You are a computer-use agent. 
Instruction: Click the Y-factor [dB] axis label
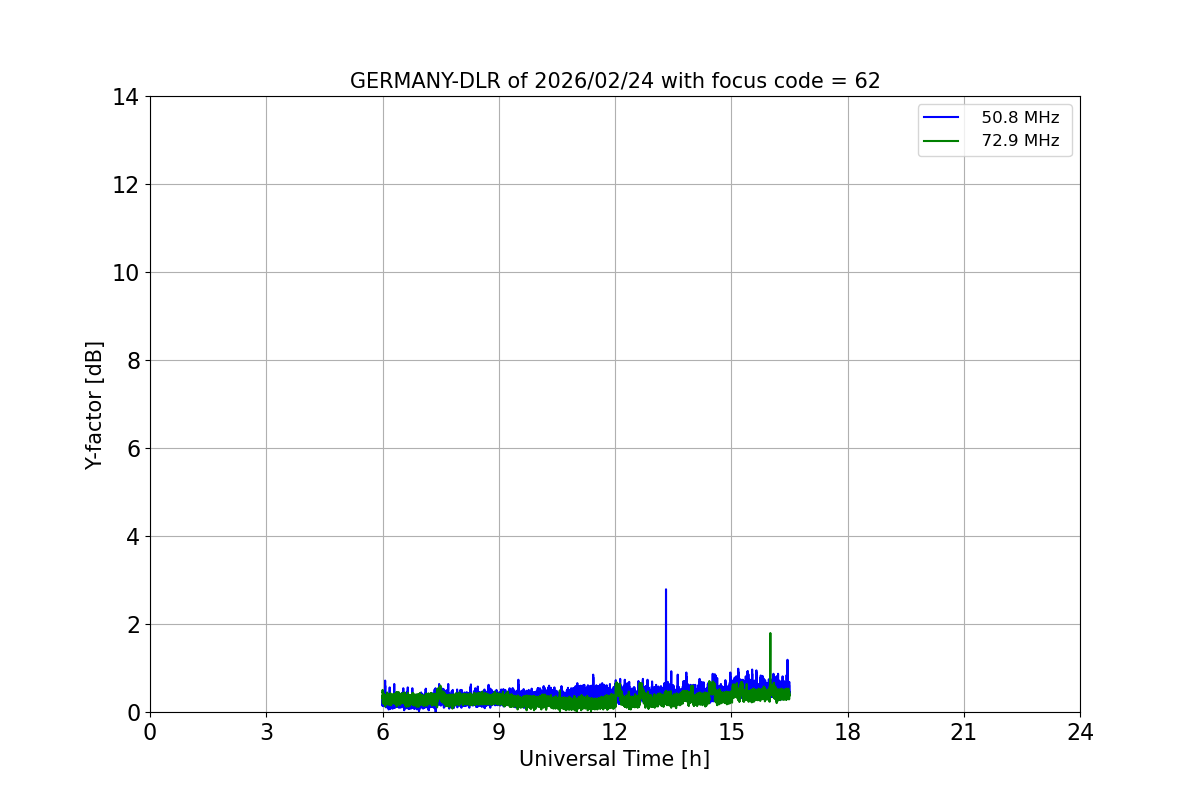(94, 405)
